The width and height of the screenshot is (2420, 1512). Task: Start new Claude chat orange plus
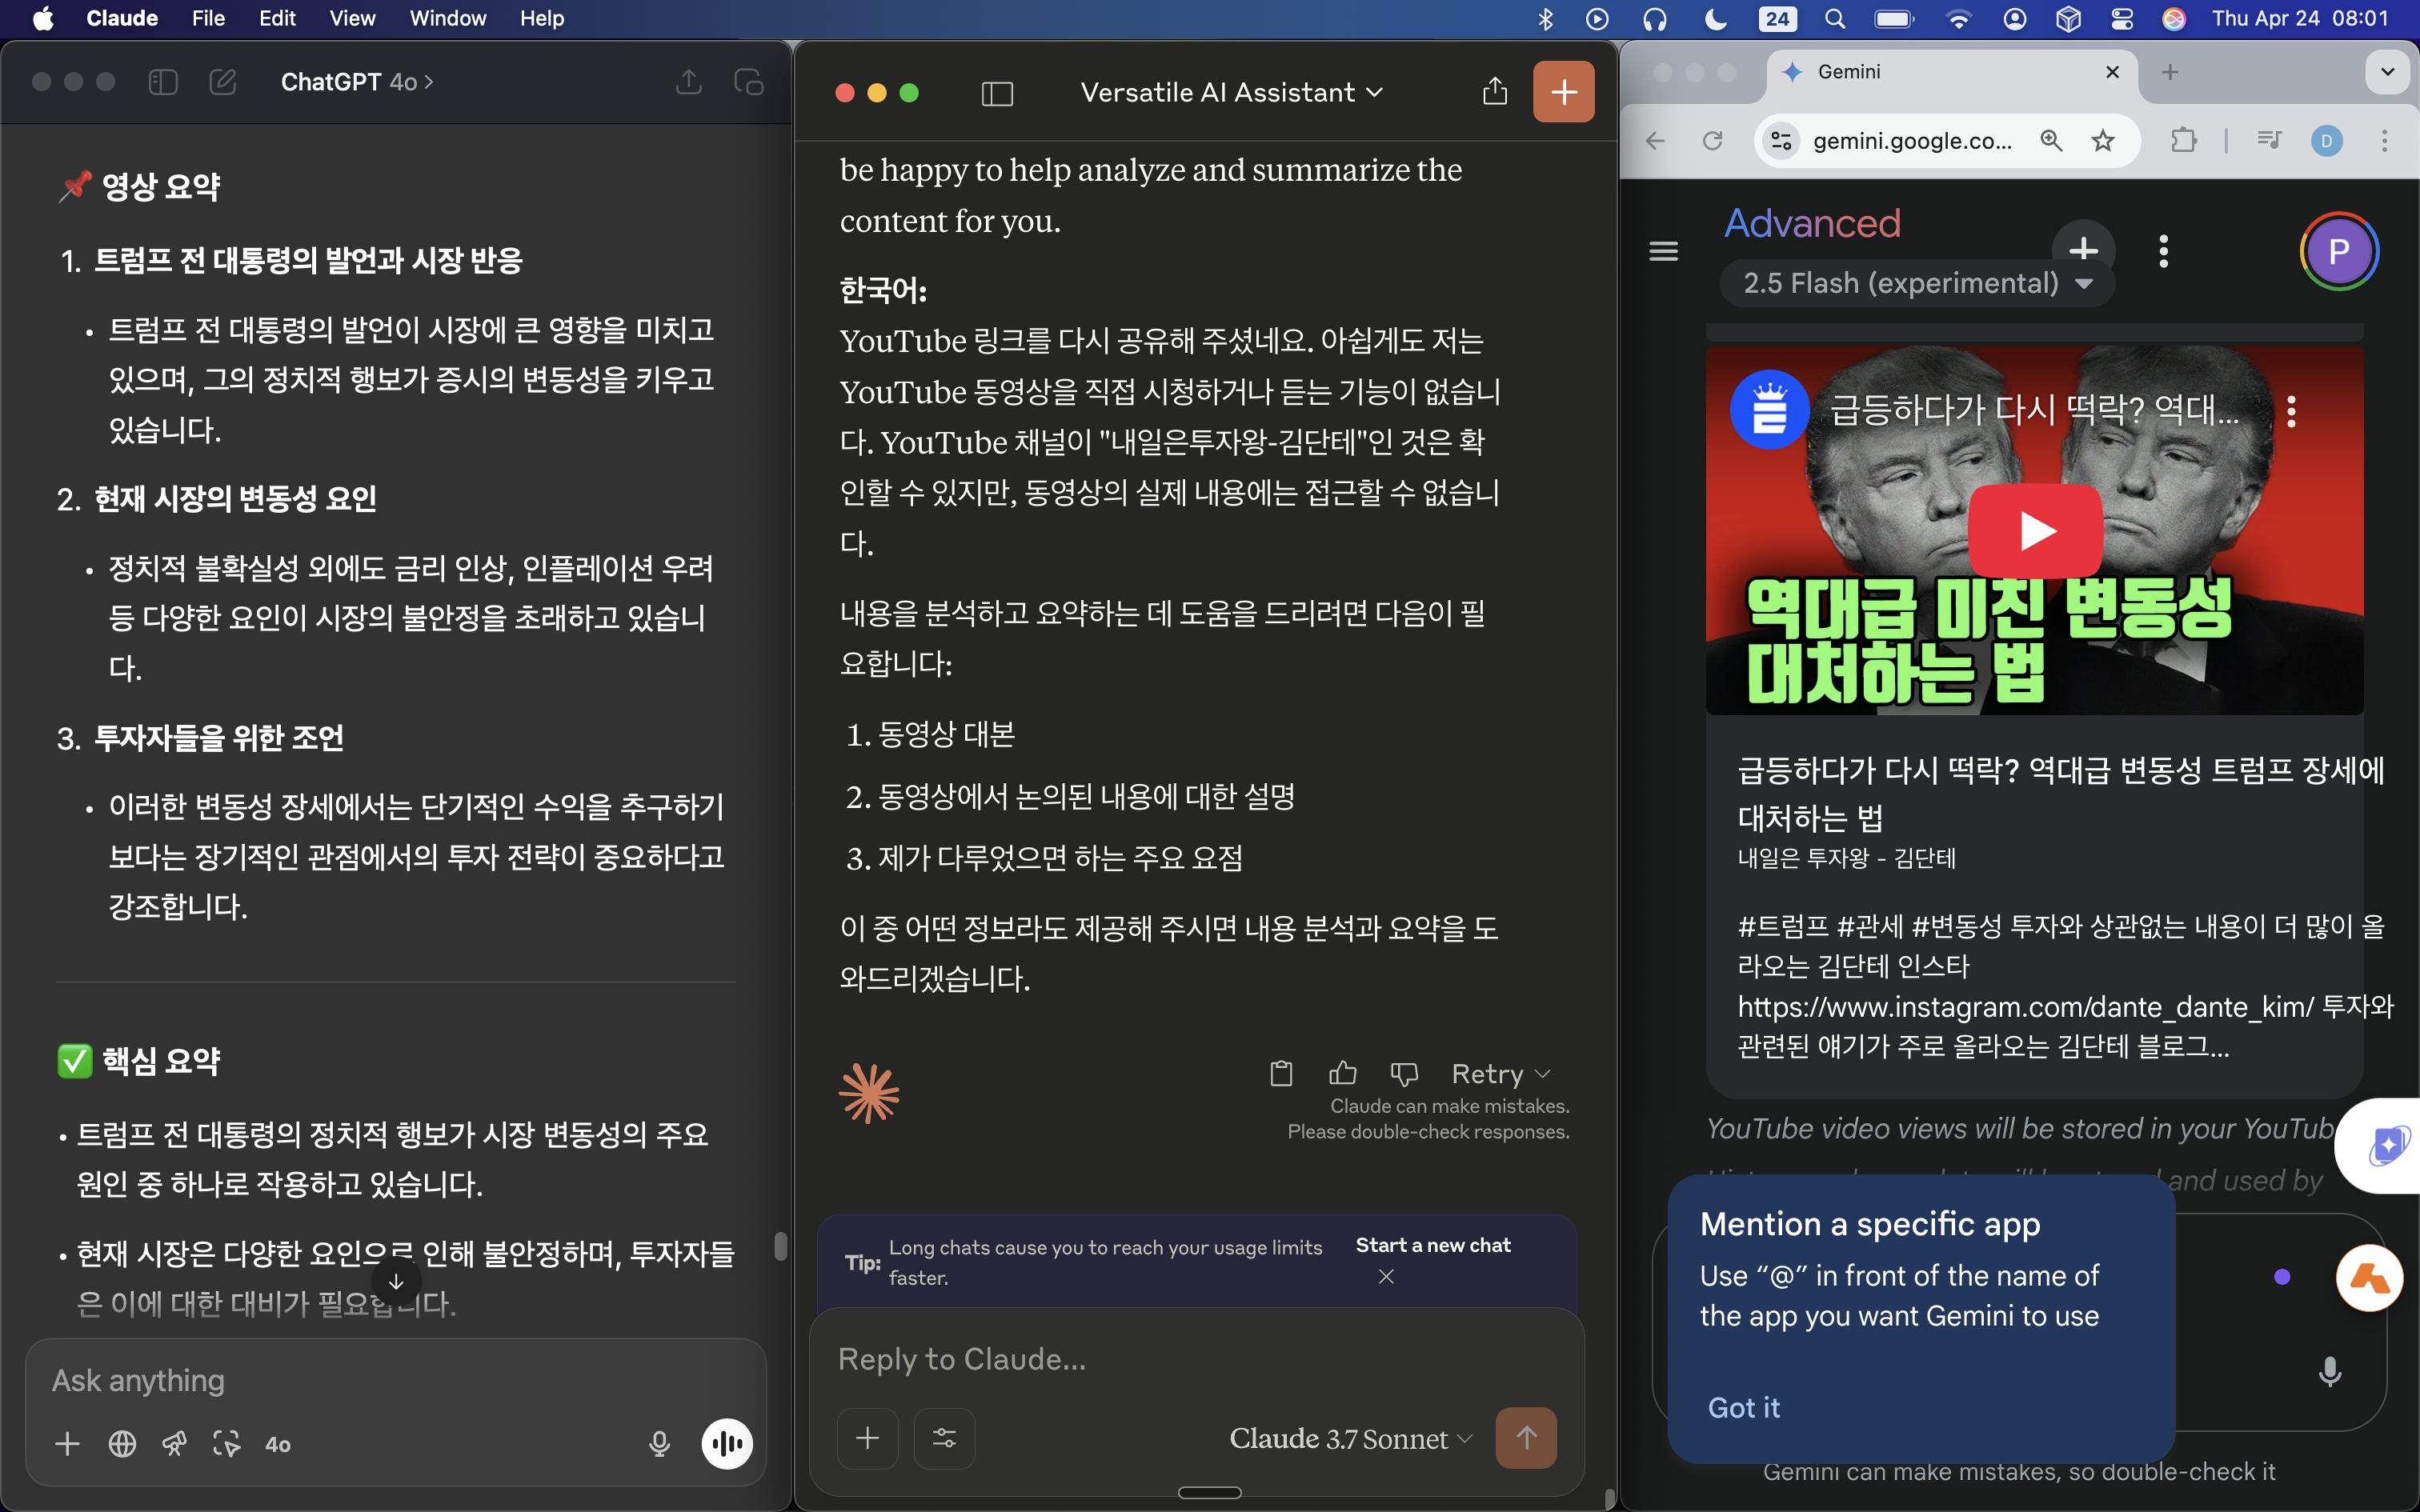tap(1564, 92)
